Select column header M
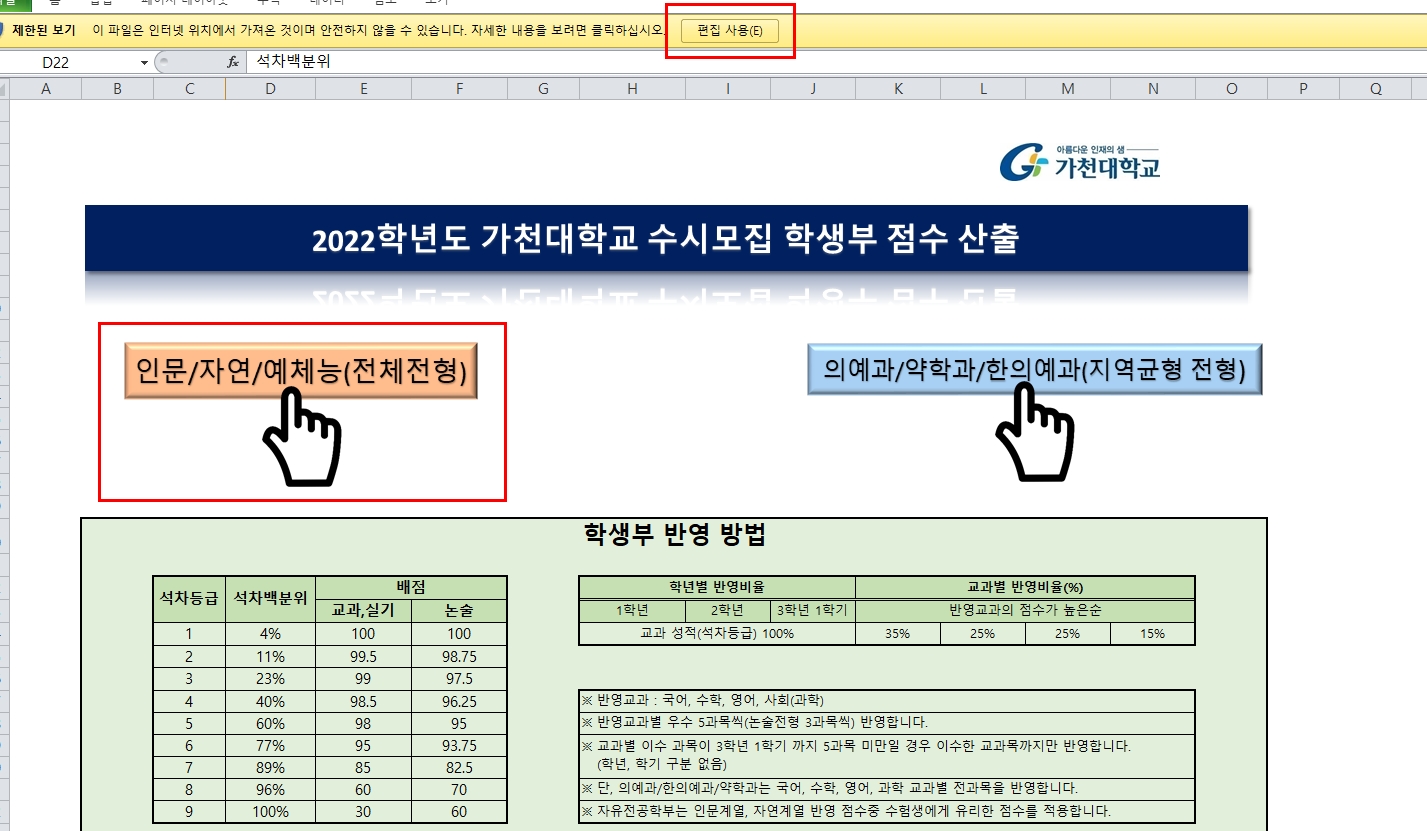The image size is (1427, 831). coord(1068,89)
